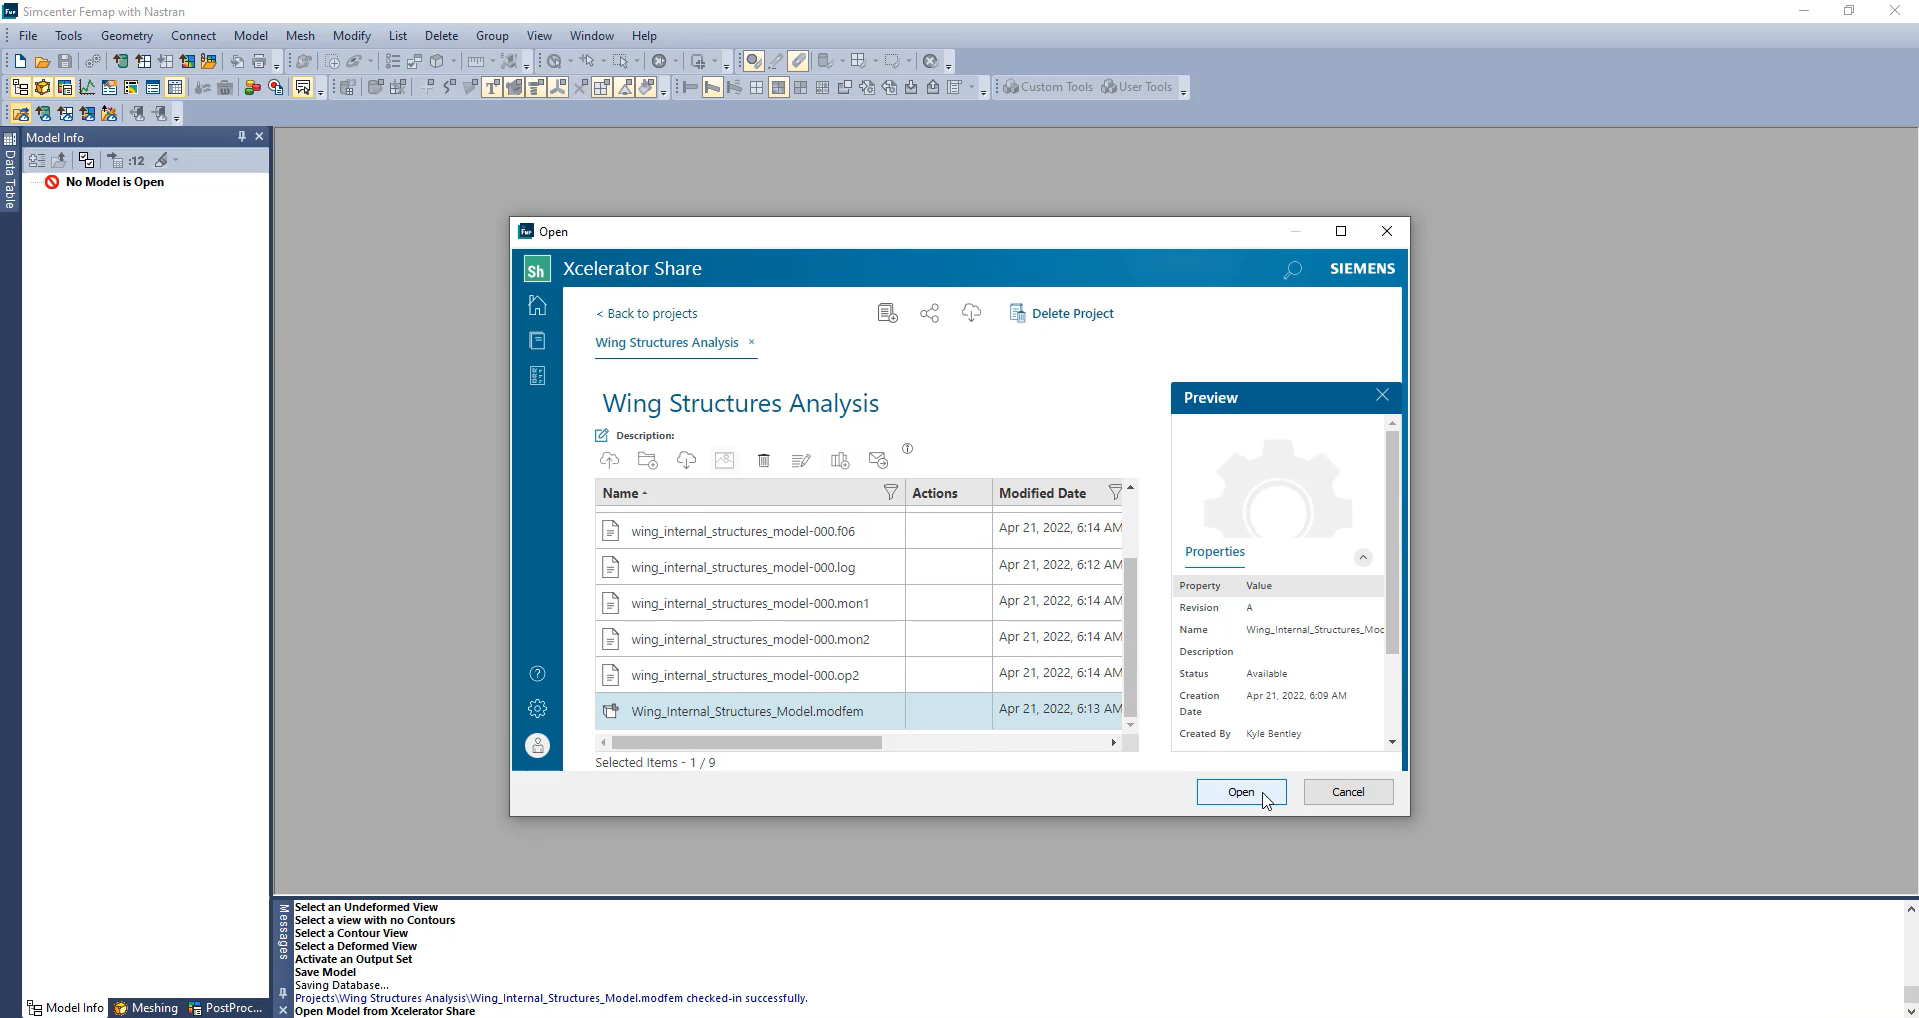This screenshot has height=1018, width=1919.
Task: Click the Back to projects link
Action: coord(646,313)
